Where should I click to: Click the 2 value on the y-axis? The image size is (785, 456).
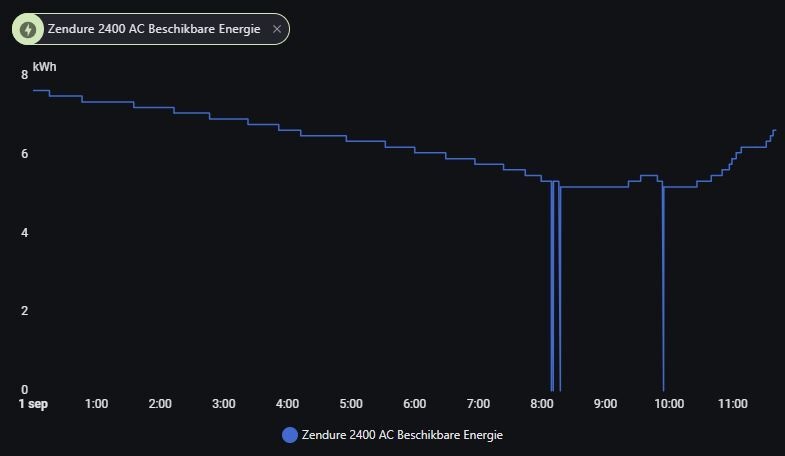[x=25, y=311]
